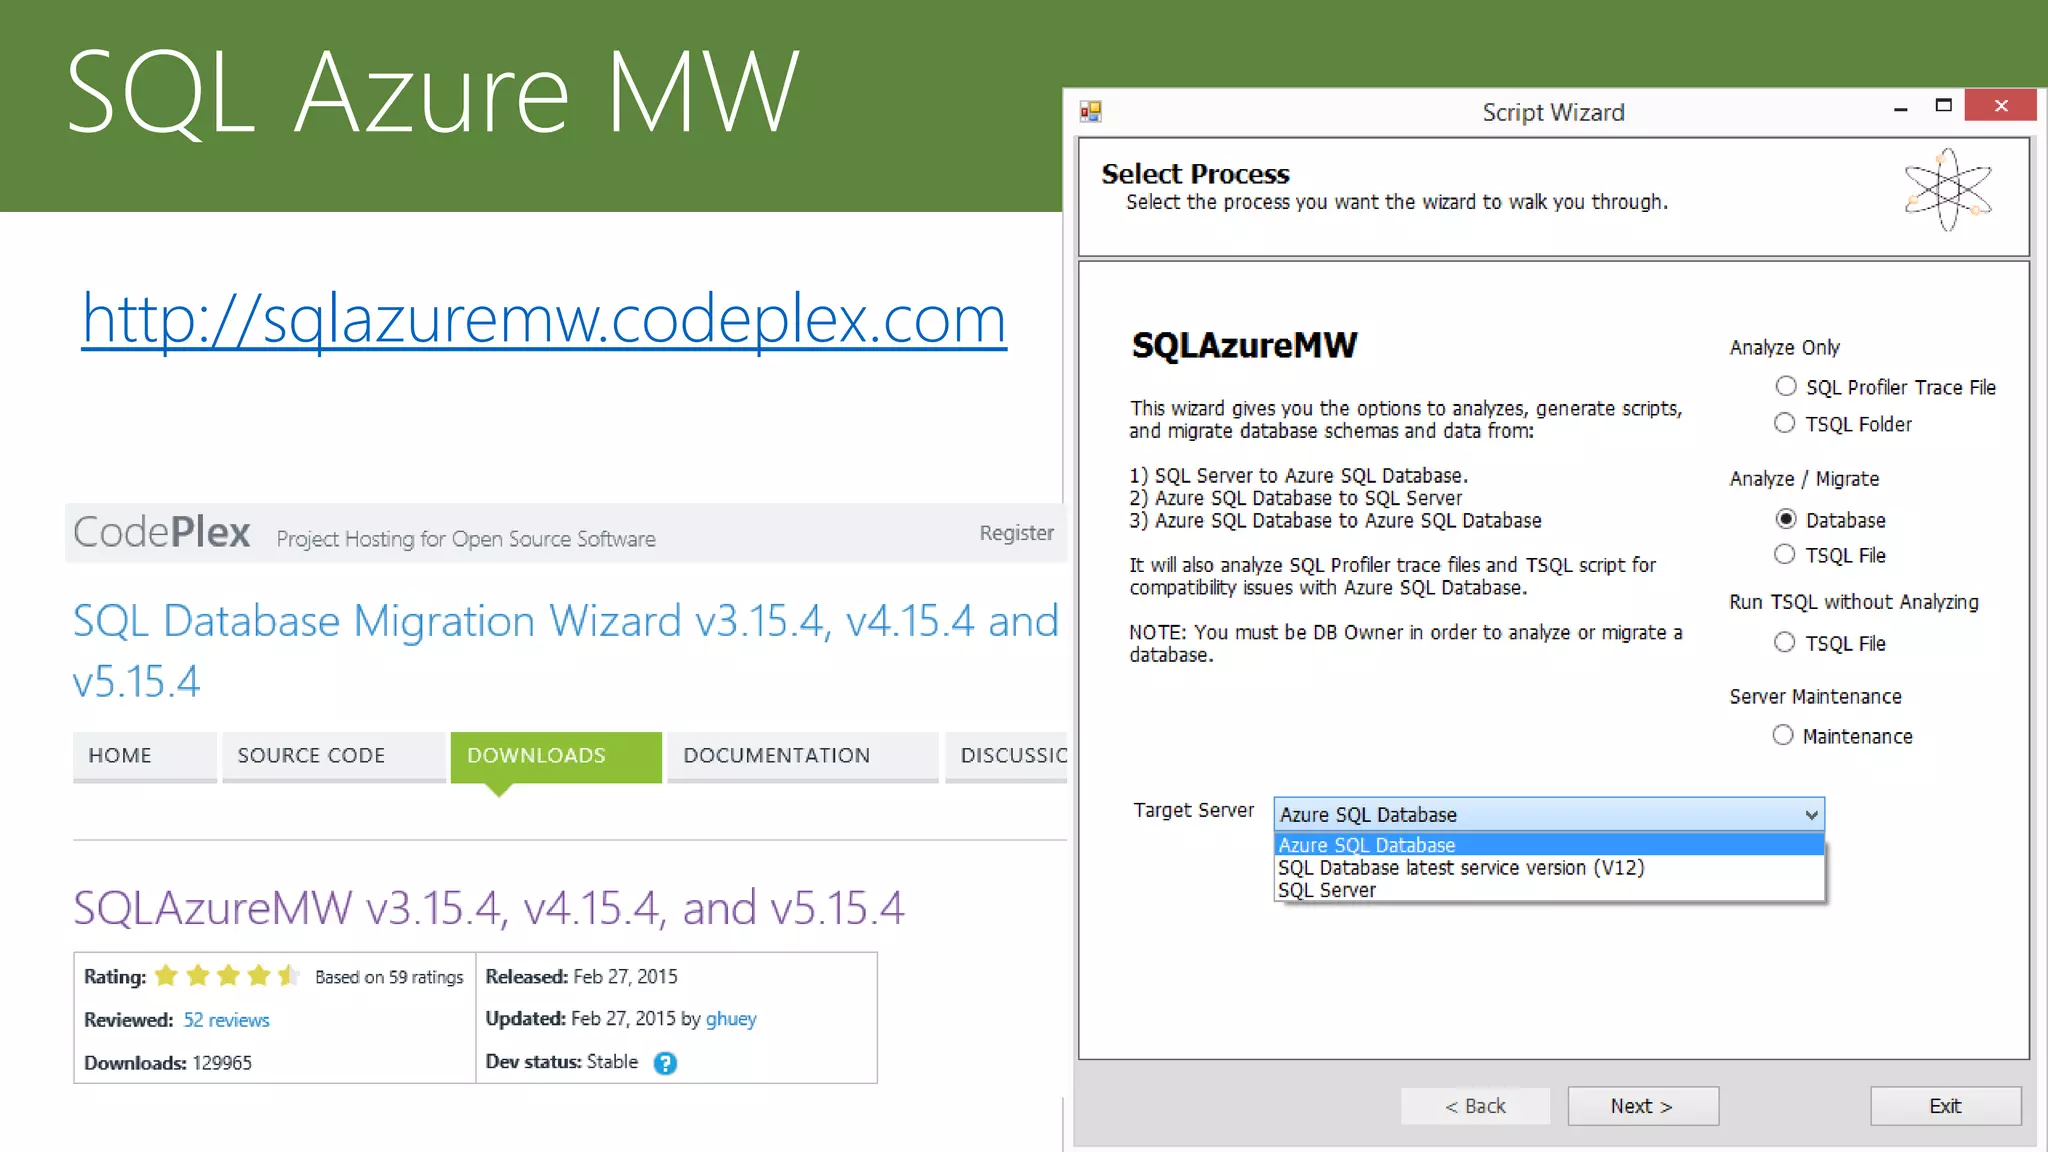Click the Register link on CodePlex
2048x1152 pixels.
1016,533
